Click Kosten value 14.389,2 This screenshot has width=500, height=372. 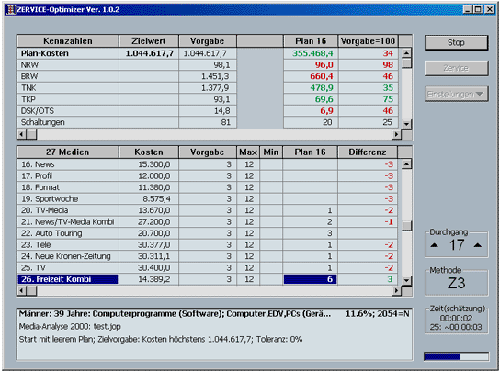[154, 279]
